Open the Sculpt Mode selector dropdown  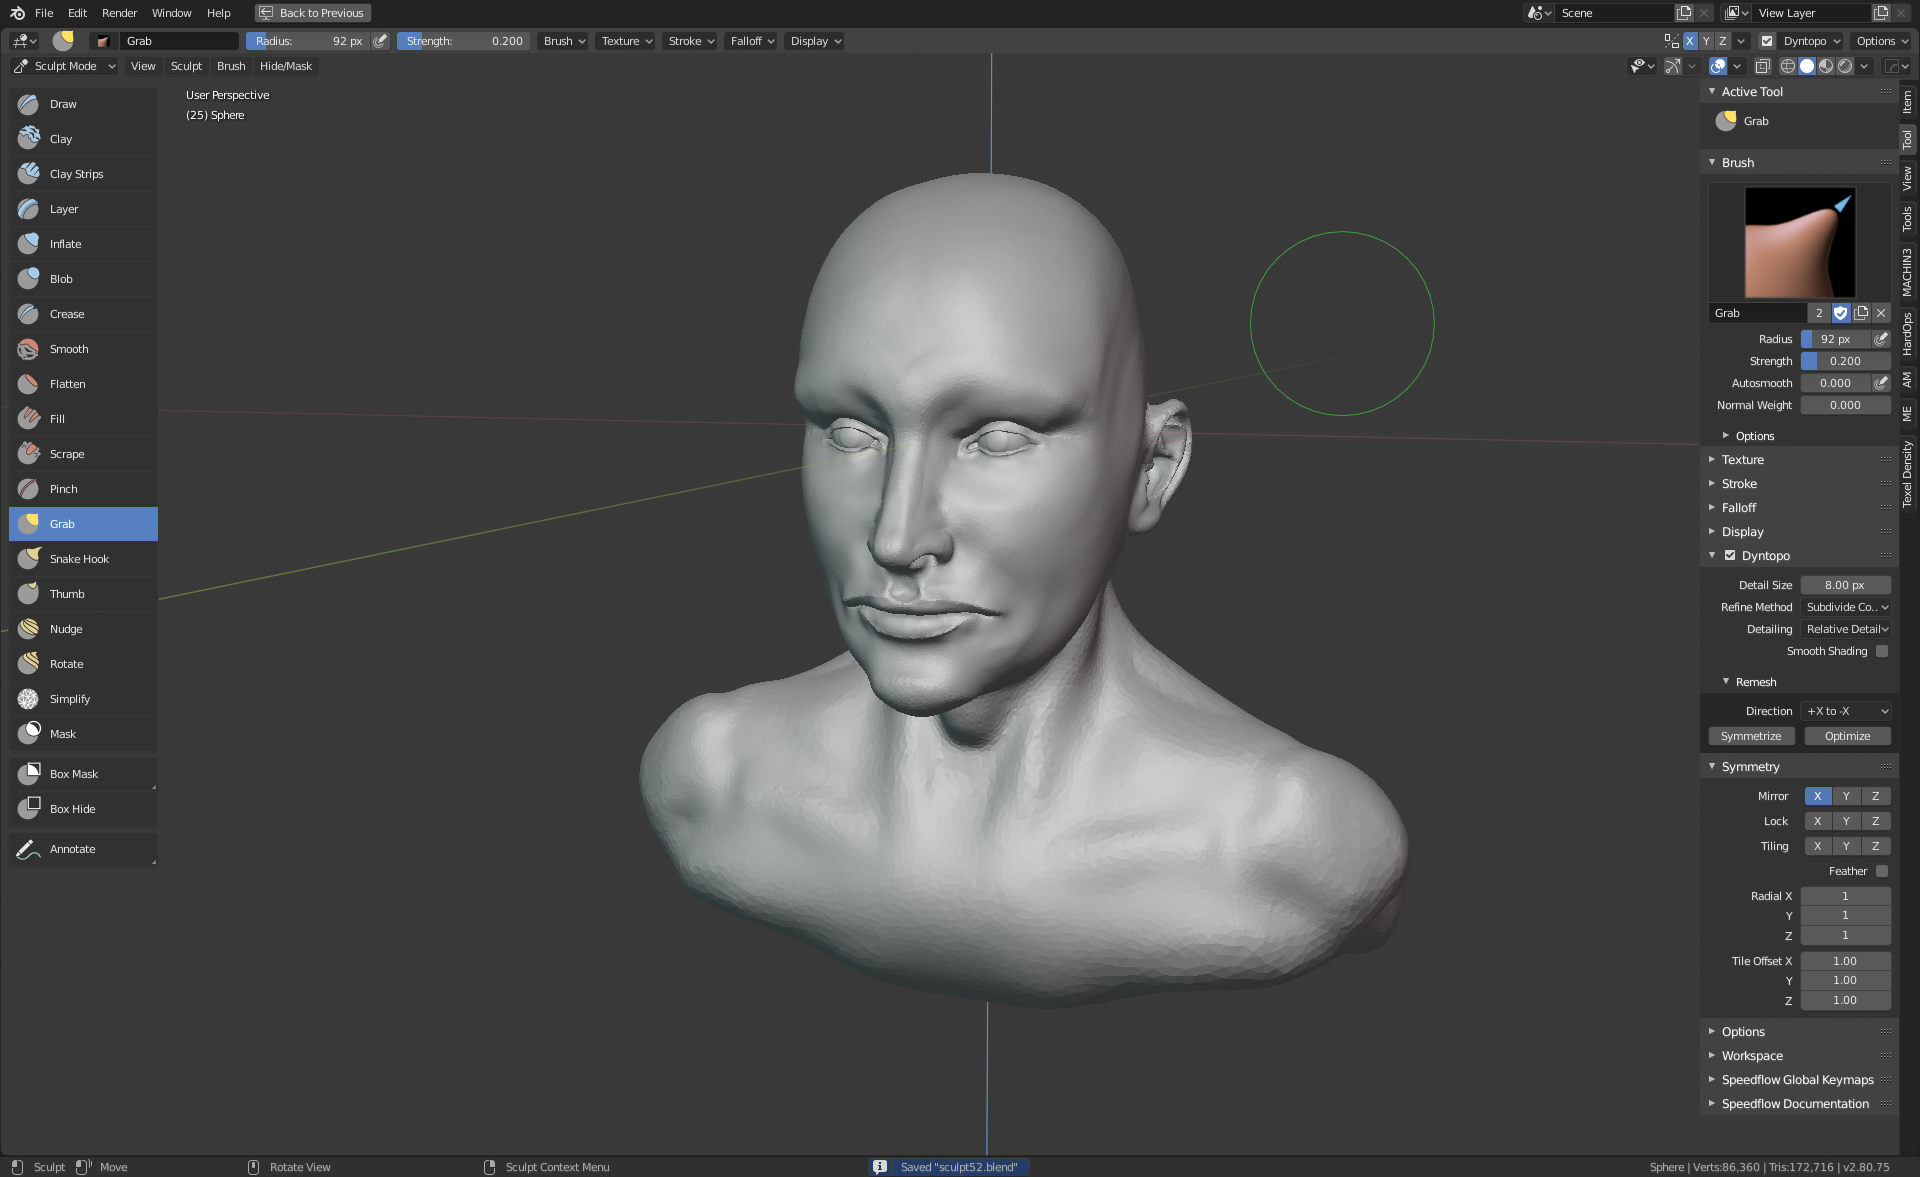[x=65, y=66]
